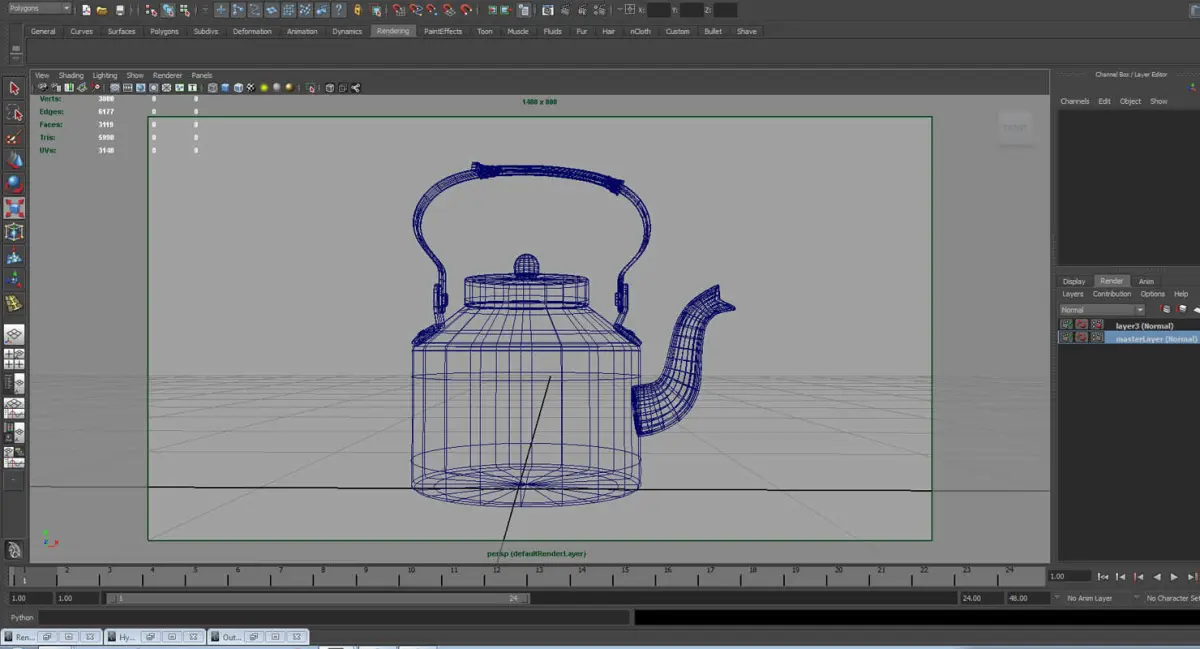Select the Soft Modification tool
Image resolution: width=1200 pixels, height=649 pixels.
coord(14,256)
